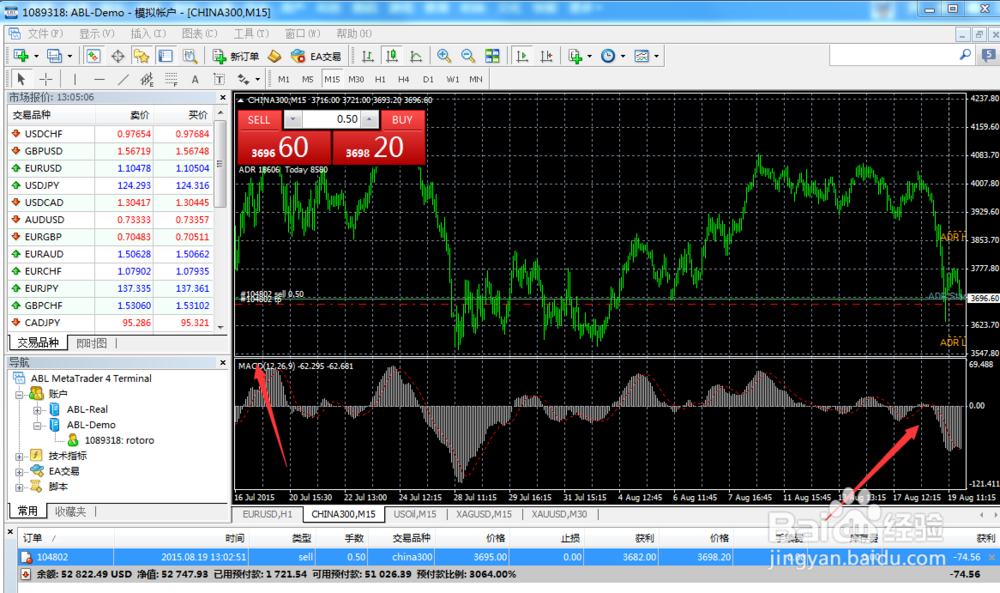The image size is (1000, 593).
Task: Open the Indicators dropdown arrow
Action: [589, 56]
